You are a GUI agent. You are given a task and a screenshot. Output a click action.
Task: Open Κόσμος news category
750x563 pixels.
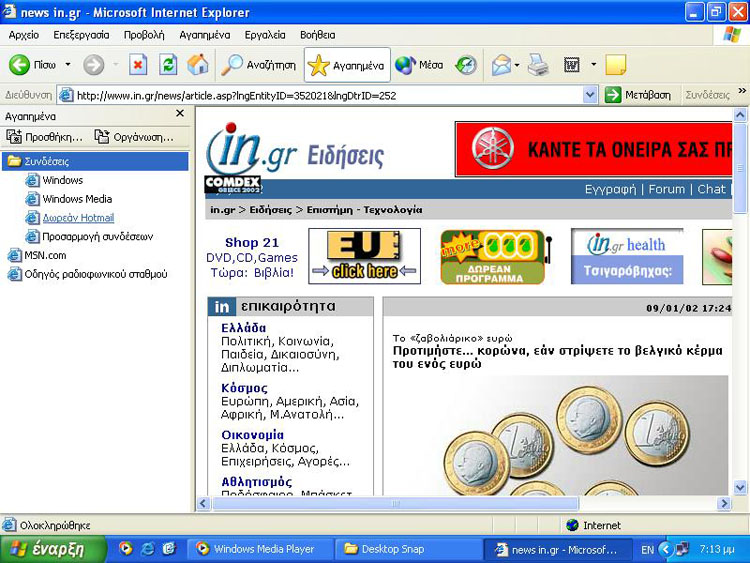click(244, 388)
